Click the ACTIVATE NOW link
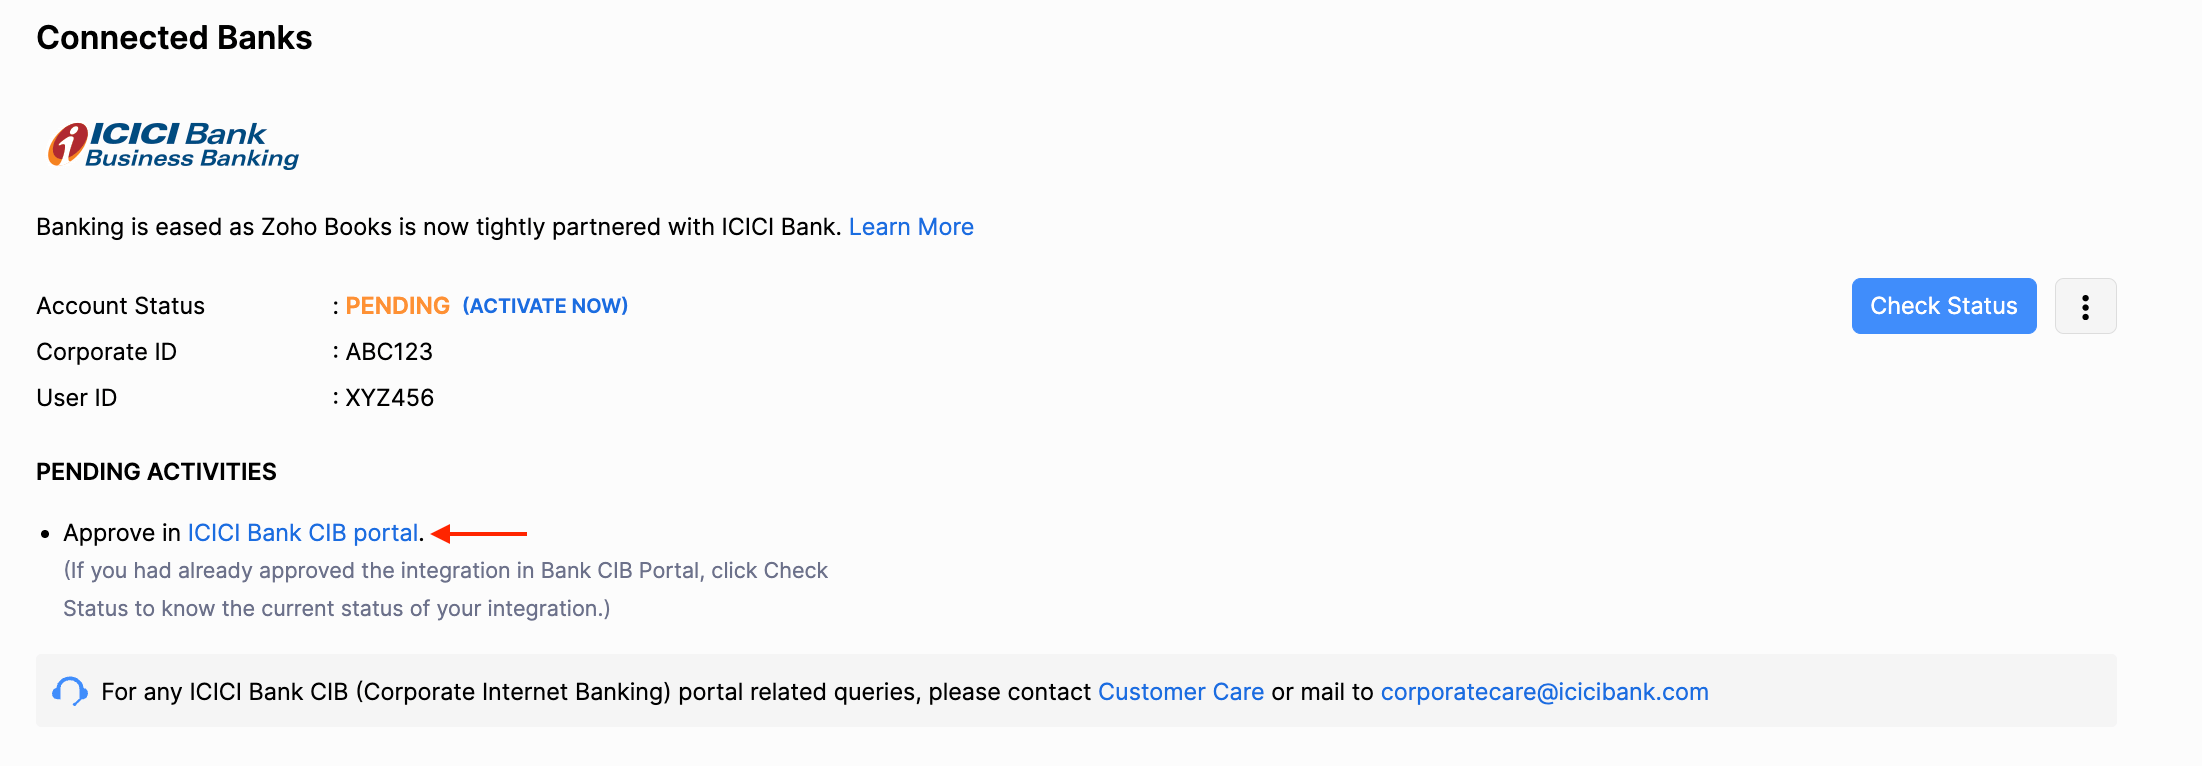This screenshot has width=2202, height=766. 545,306
